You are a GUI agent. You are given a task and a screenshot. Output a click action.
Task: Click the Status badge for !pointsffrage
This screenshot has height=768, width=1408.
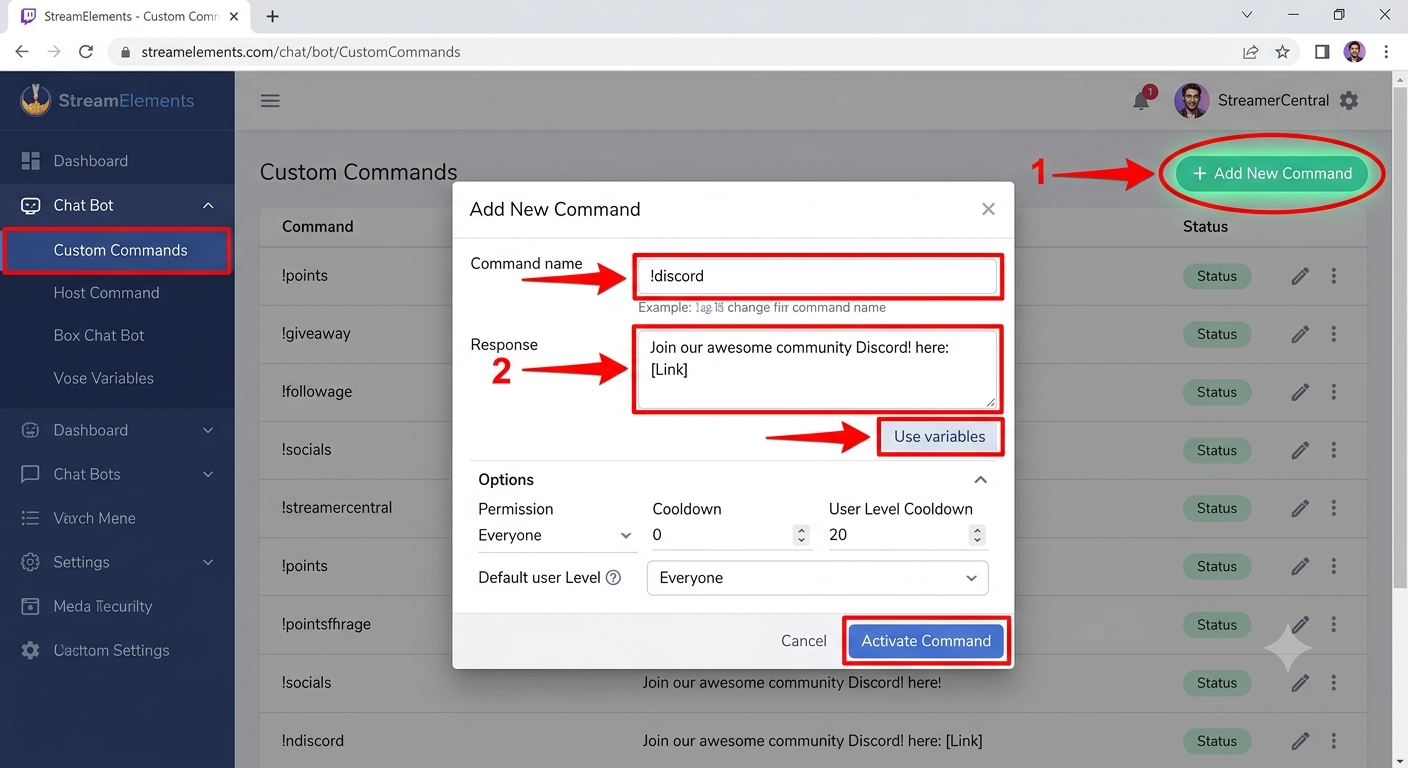(x=1217, y=624)
